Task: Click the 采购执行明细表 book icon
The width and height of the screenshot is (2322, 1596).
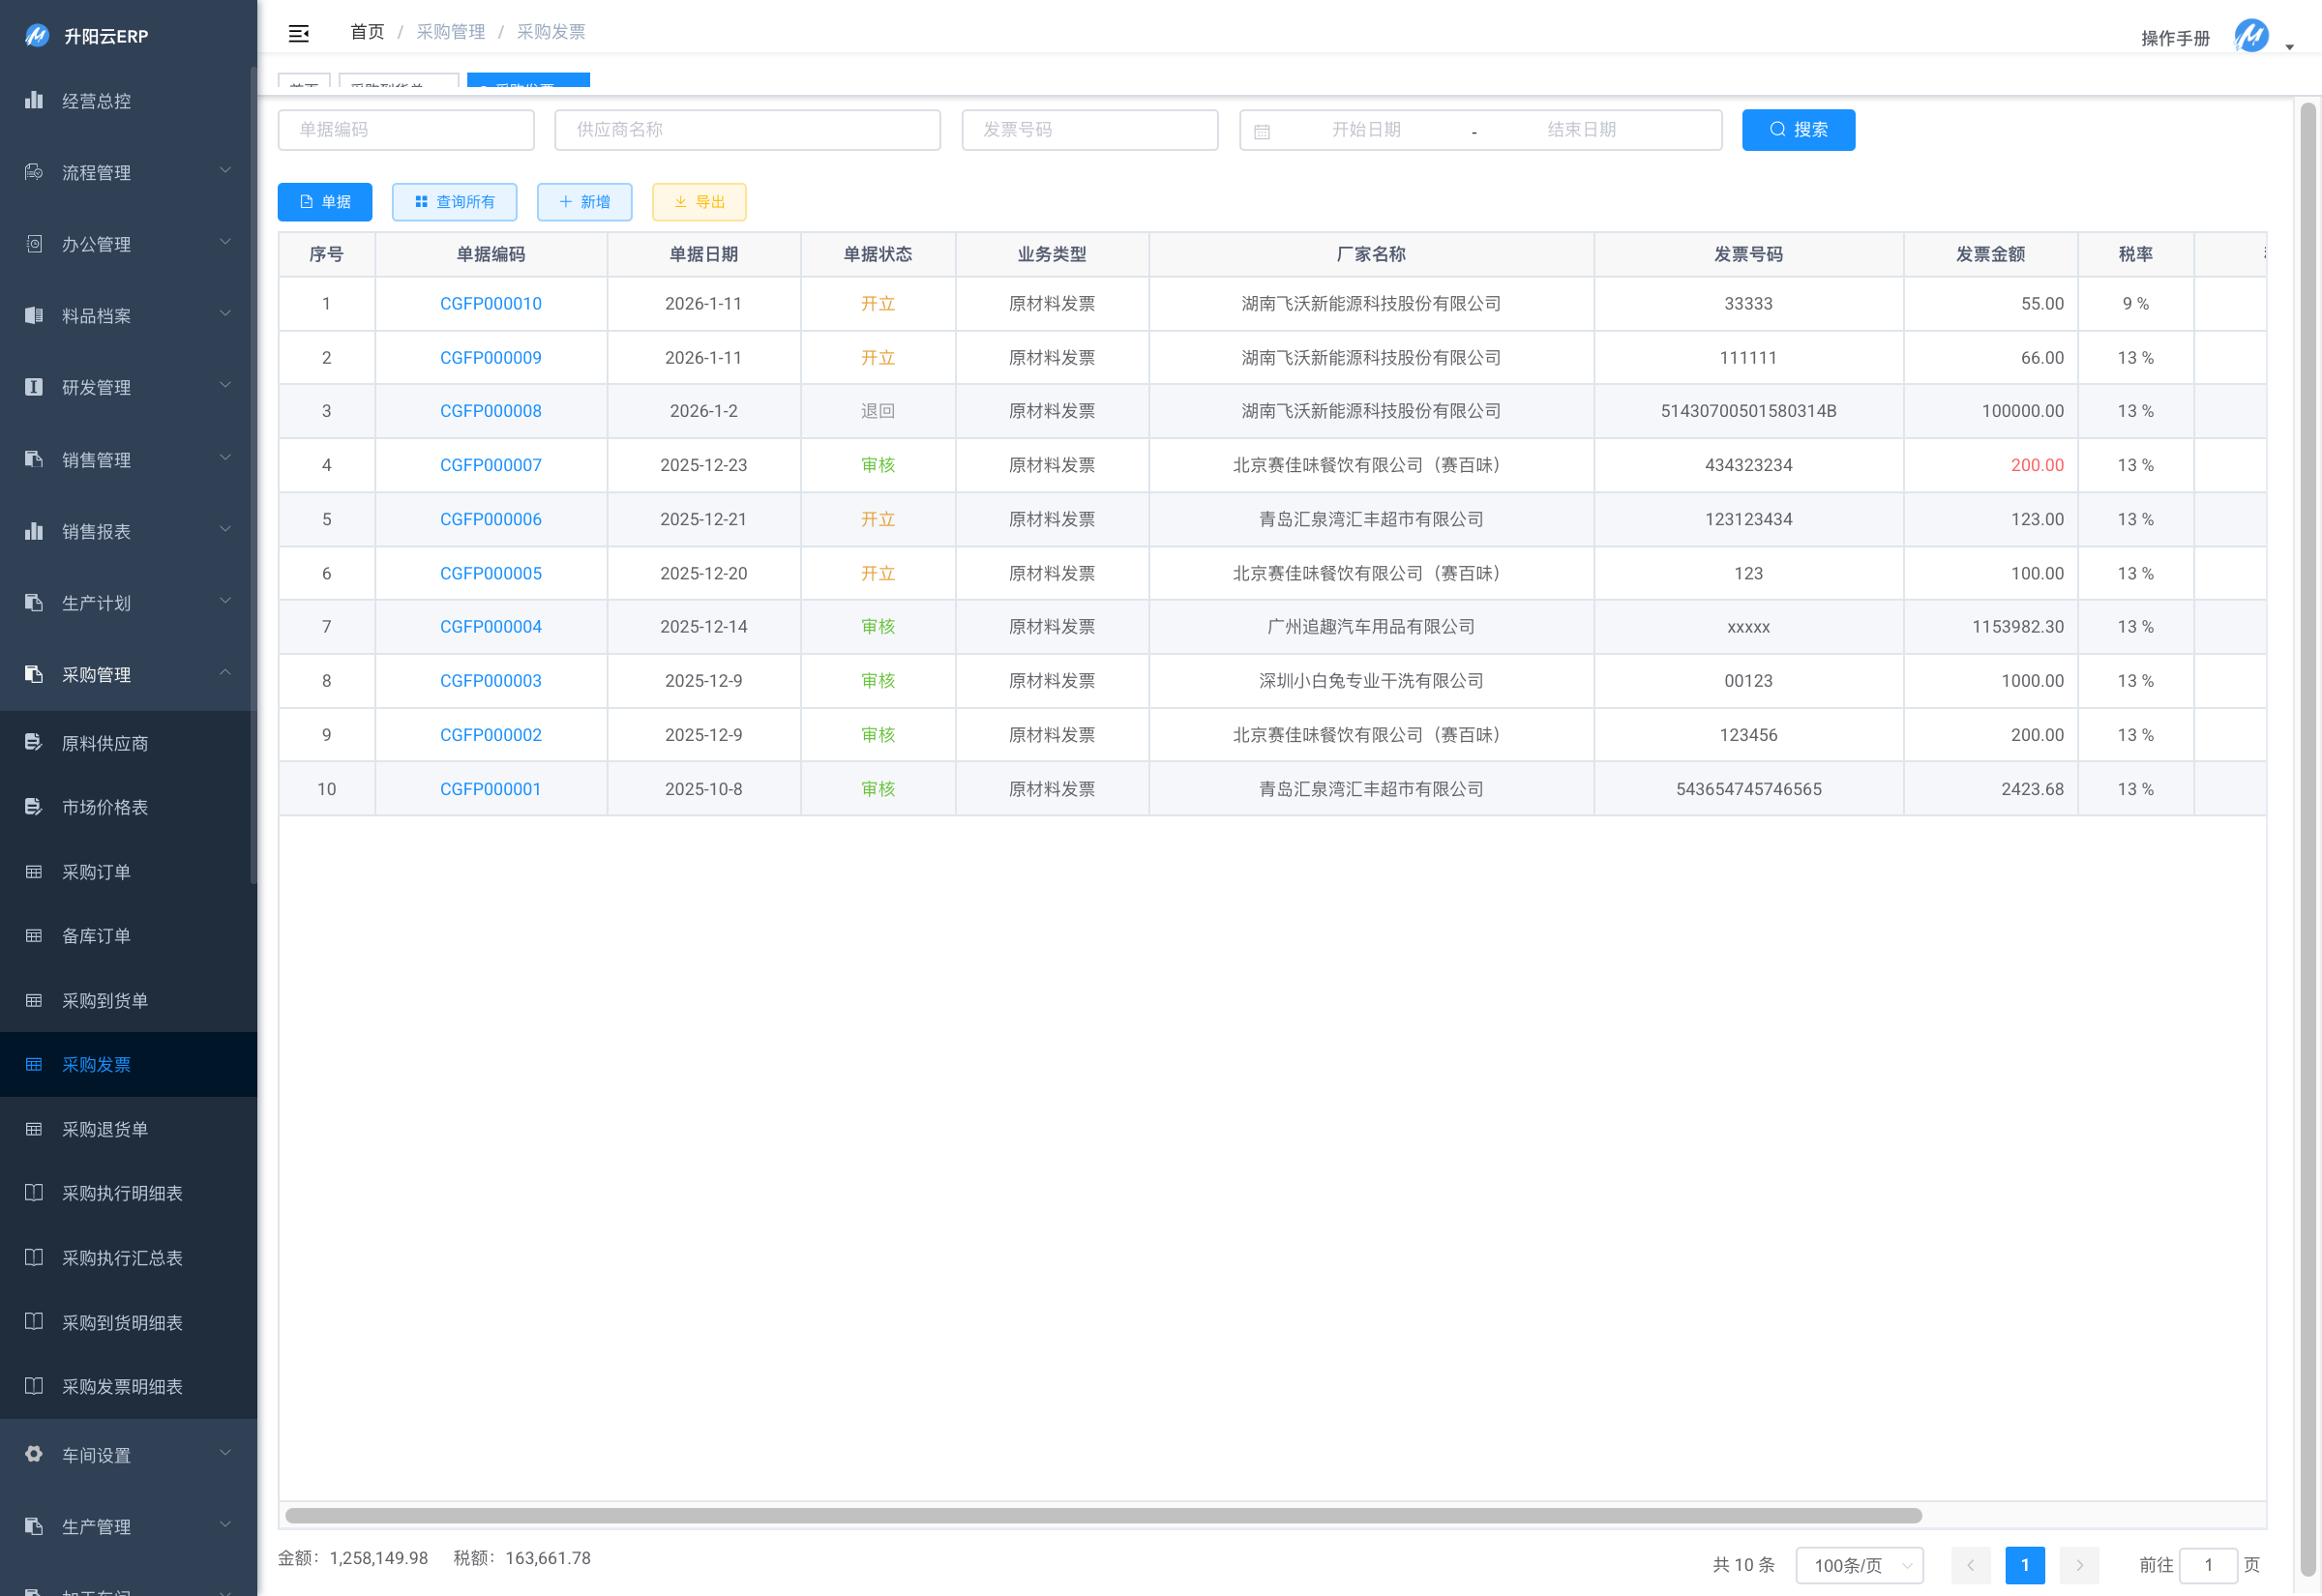Action: (x=34, y=1193)
